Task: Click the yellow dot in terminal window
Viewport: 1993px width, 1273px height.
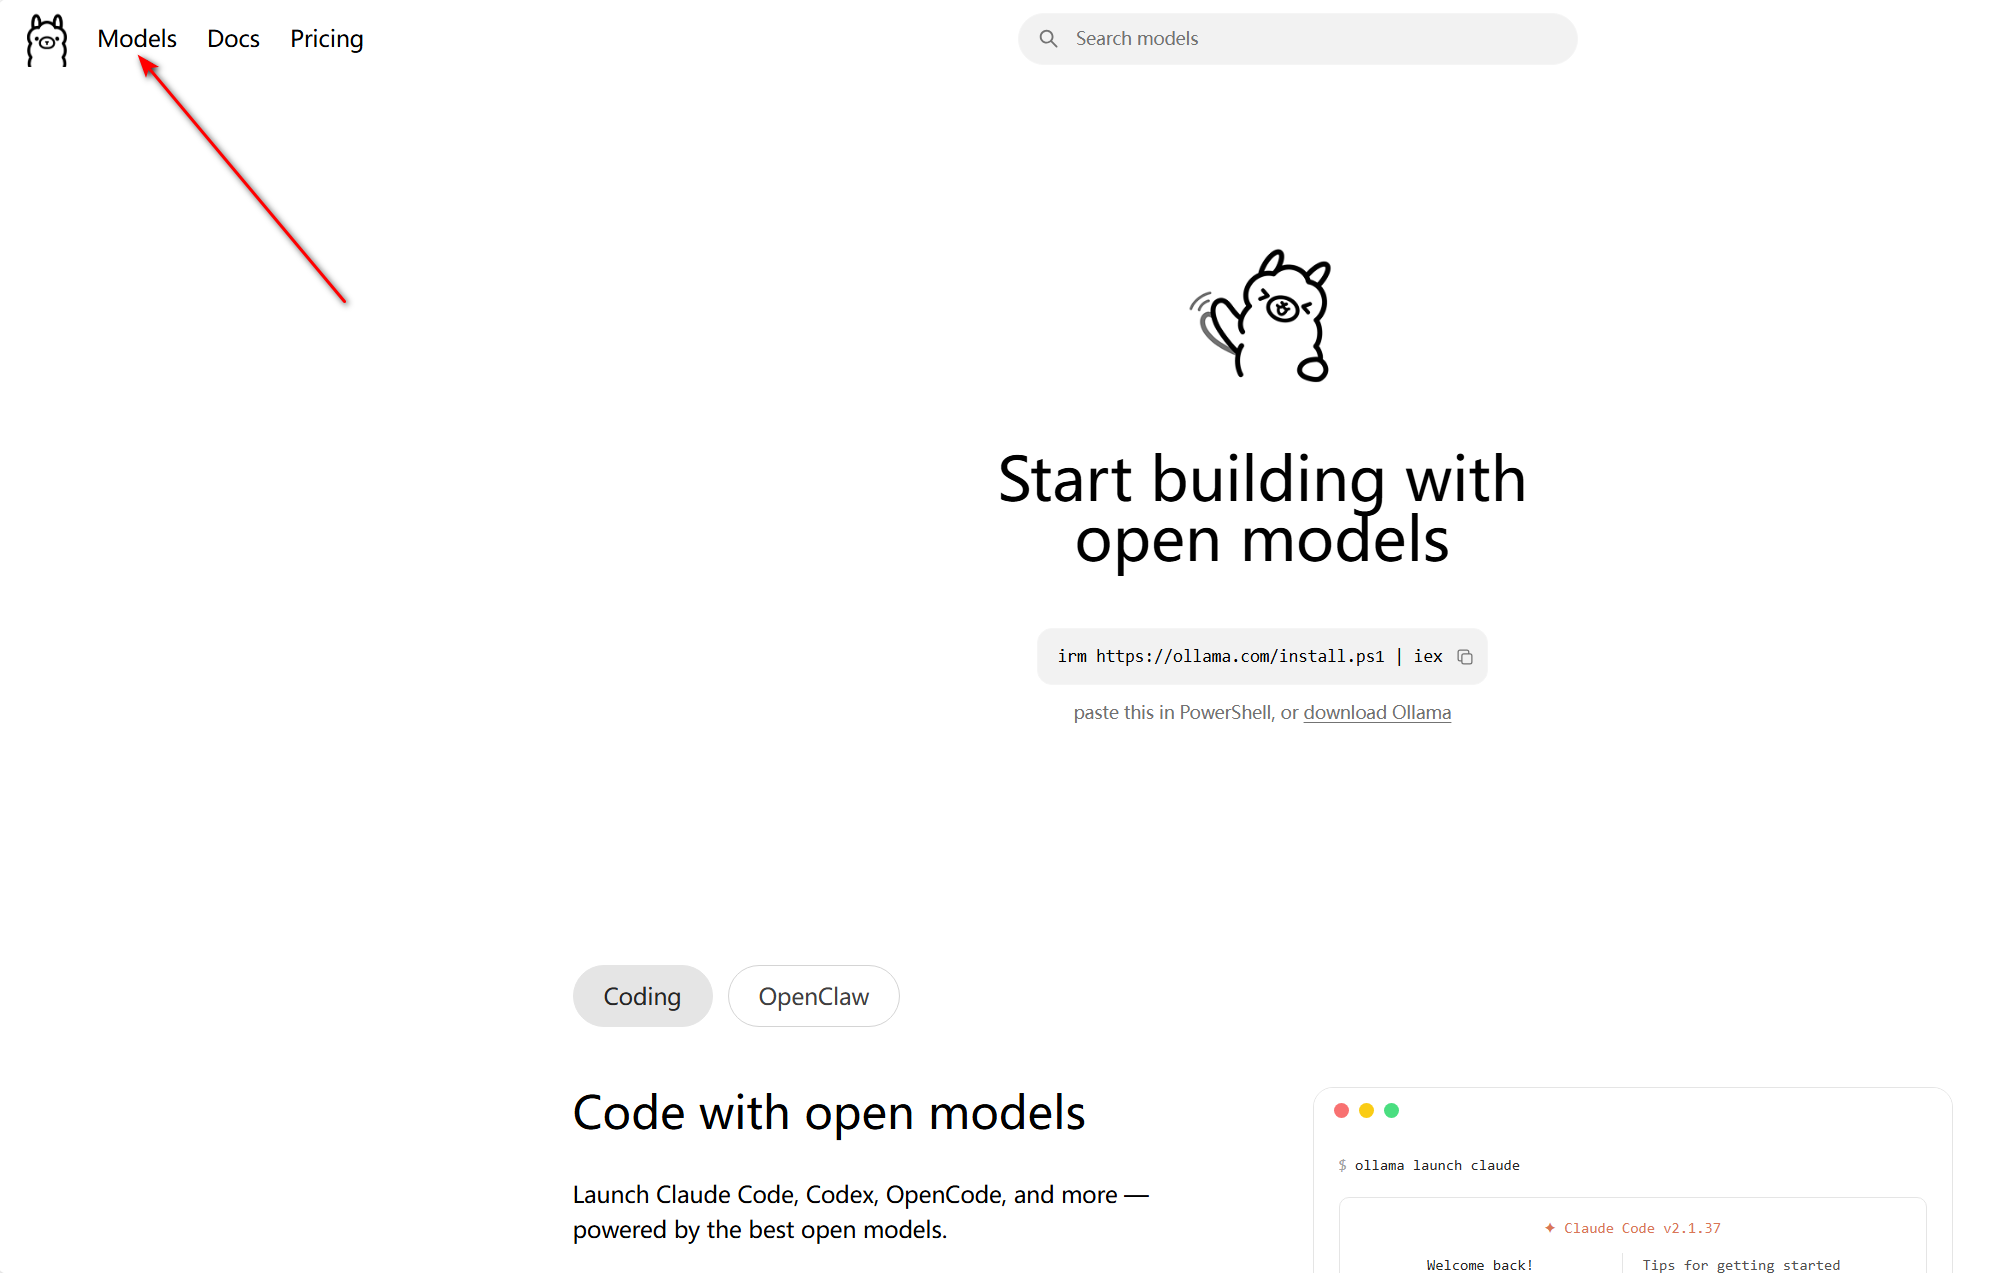Action: pyautogui.click(x=1366, y=1111)
